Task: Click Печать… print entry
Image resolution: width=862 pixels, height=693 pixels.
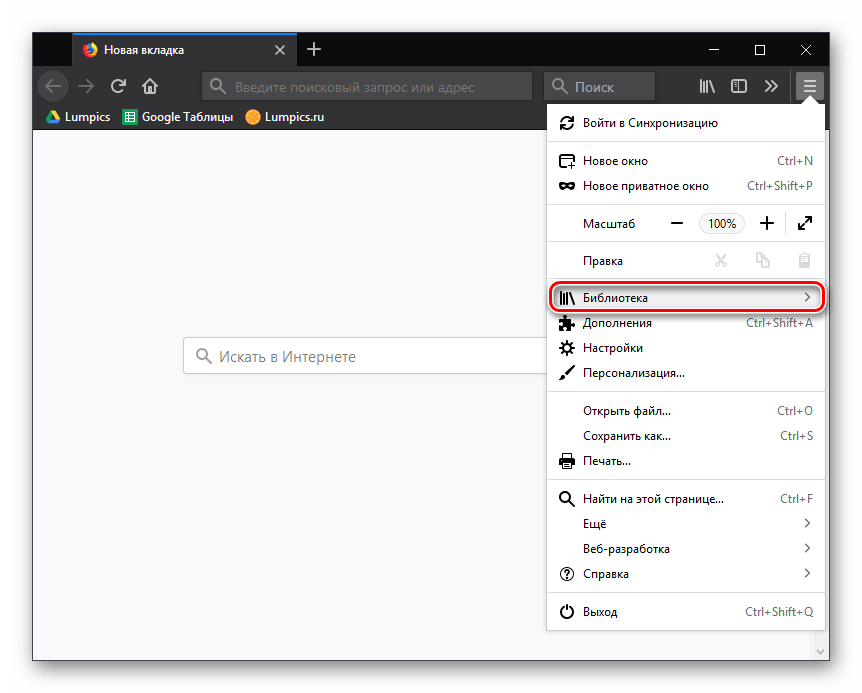Action: click(x=686, y=461)
